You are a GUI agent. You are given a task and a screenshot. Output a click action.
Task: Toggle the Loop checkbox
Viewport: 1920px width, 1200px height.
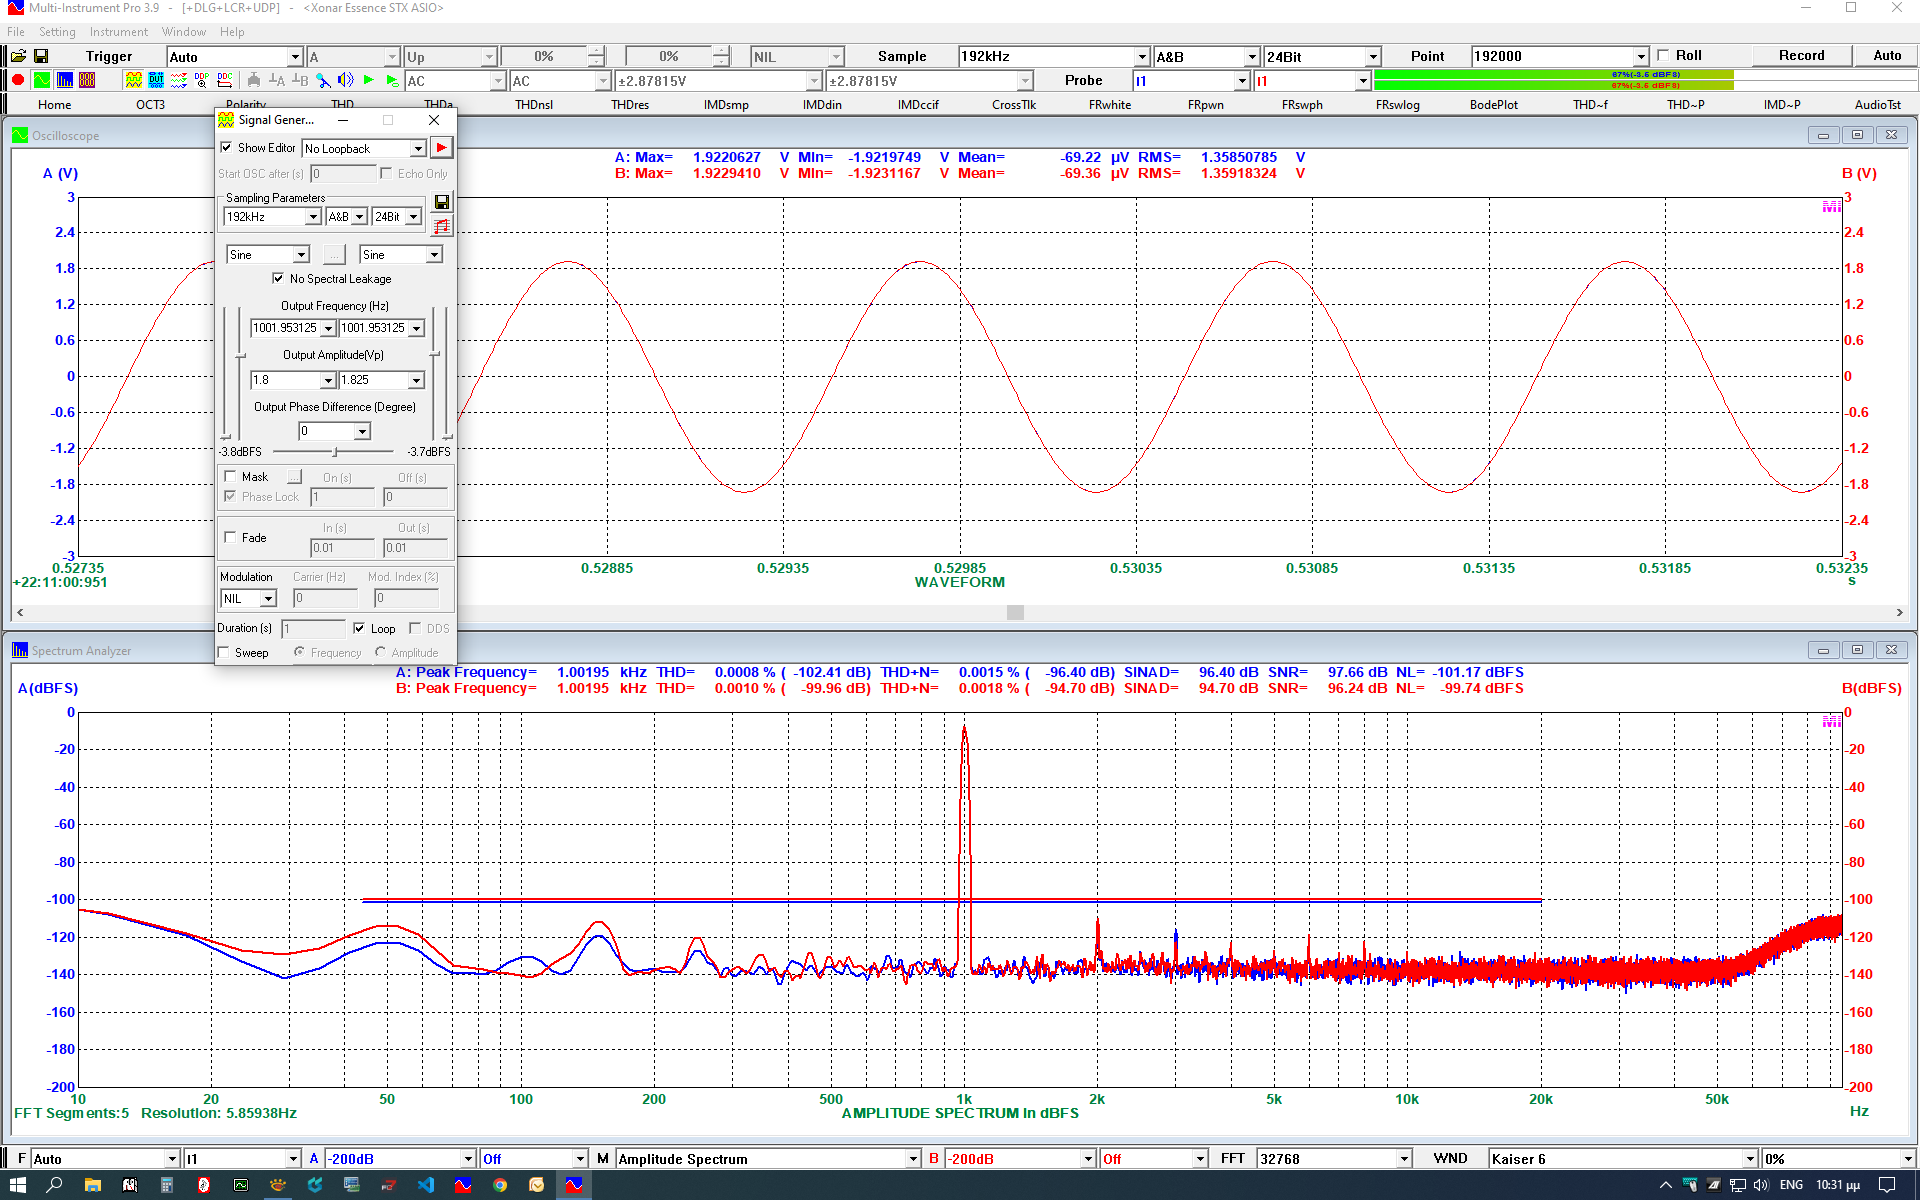click(359, 629)
